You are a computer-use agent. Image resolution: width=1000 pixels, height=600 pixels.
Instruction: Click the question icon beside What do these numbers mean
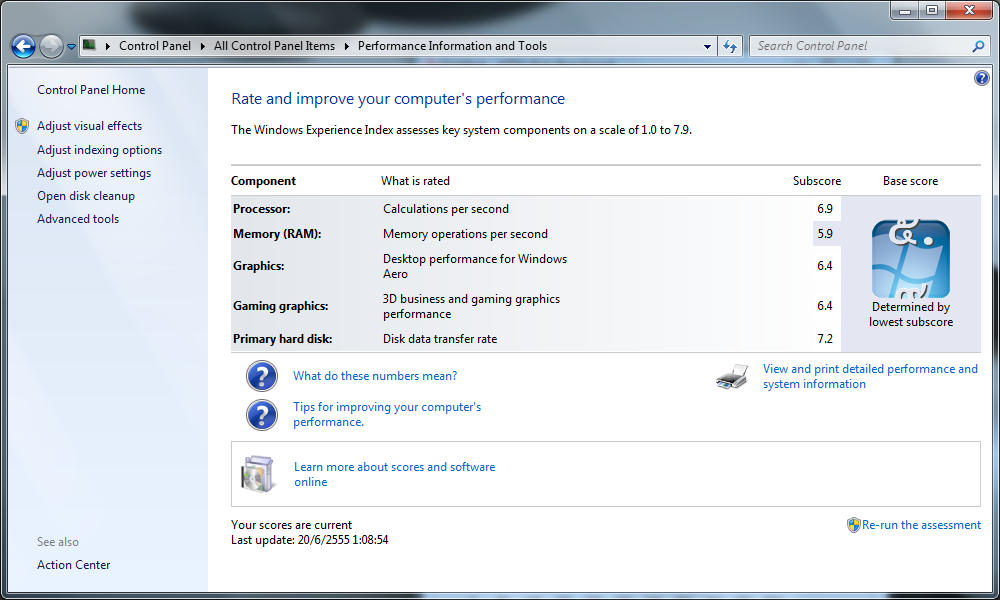[262, 376]
